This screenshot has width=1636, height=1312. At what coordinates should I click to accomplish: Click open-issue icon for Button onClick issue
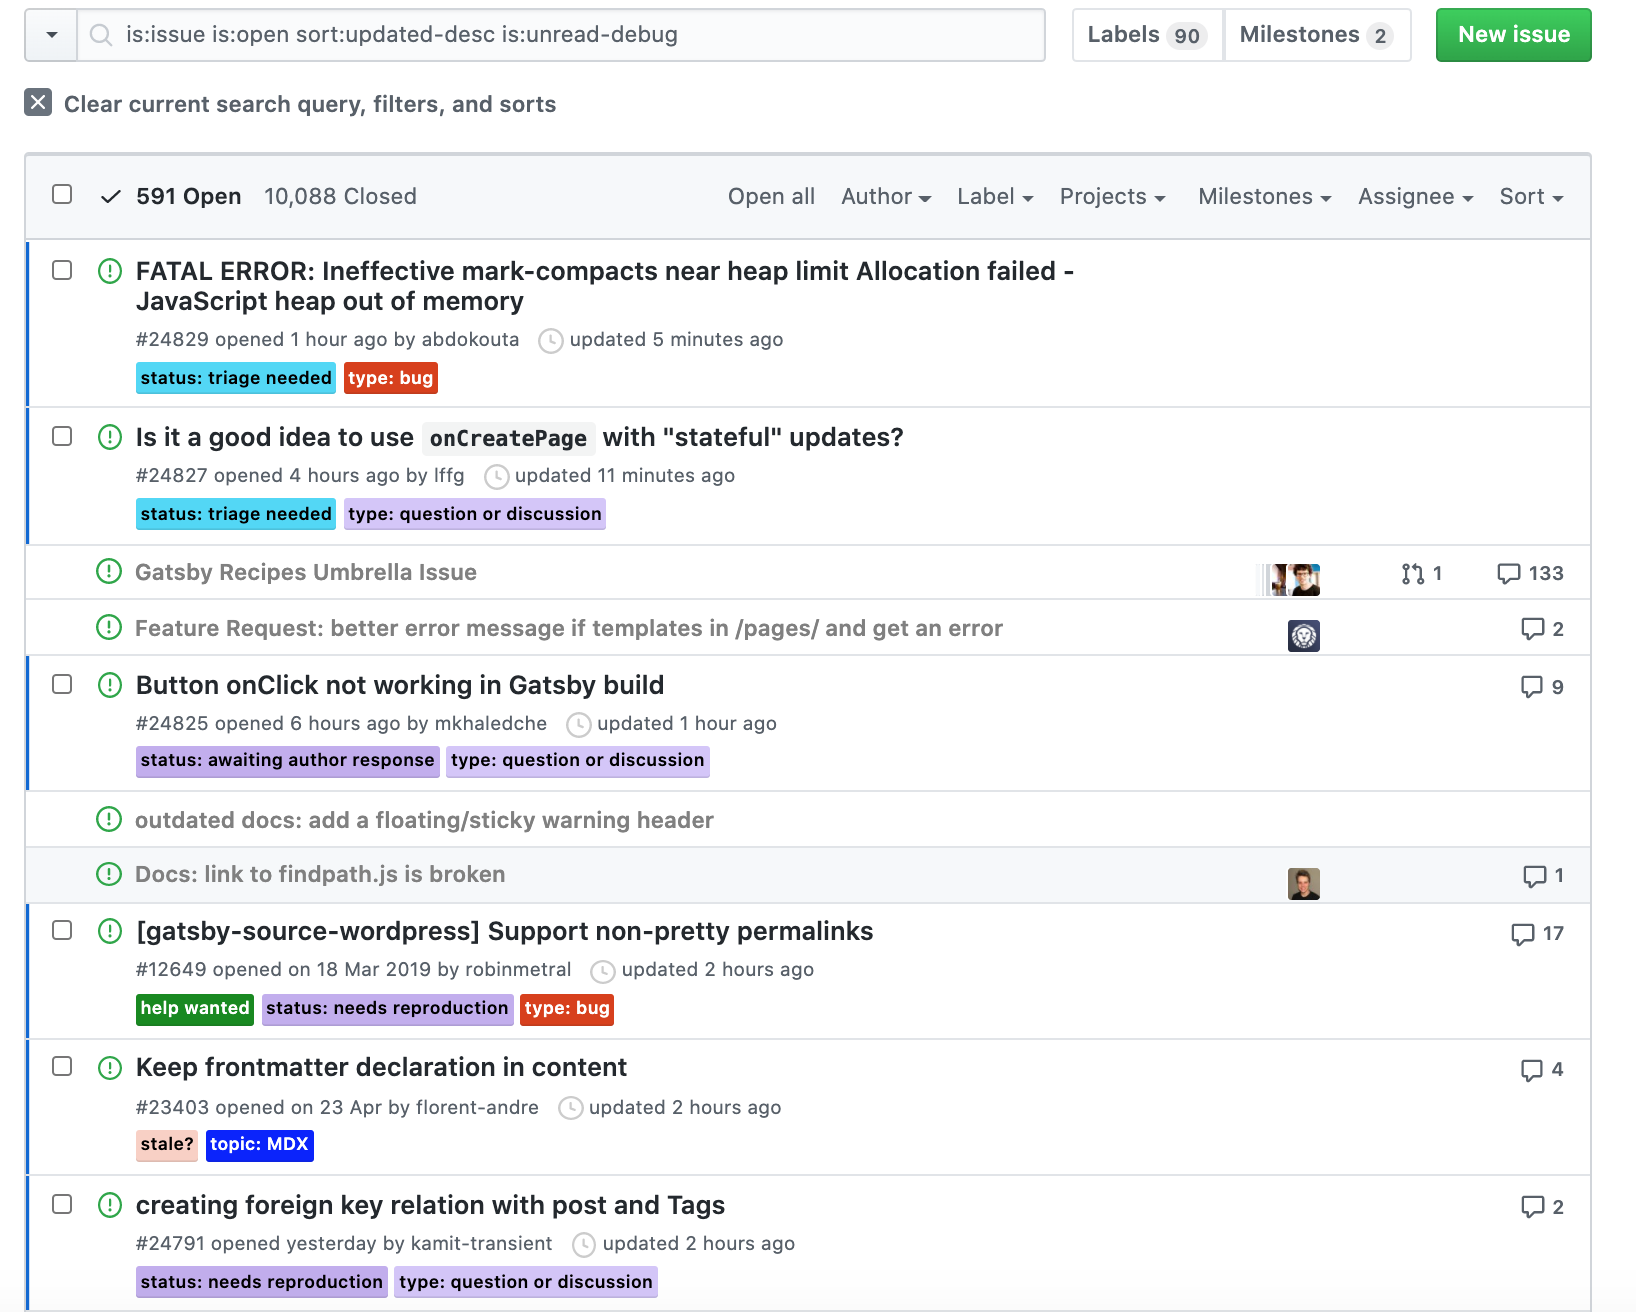(x=110, y=685)
